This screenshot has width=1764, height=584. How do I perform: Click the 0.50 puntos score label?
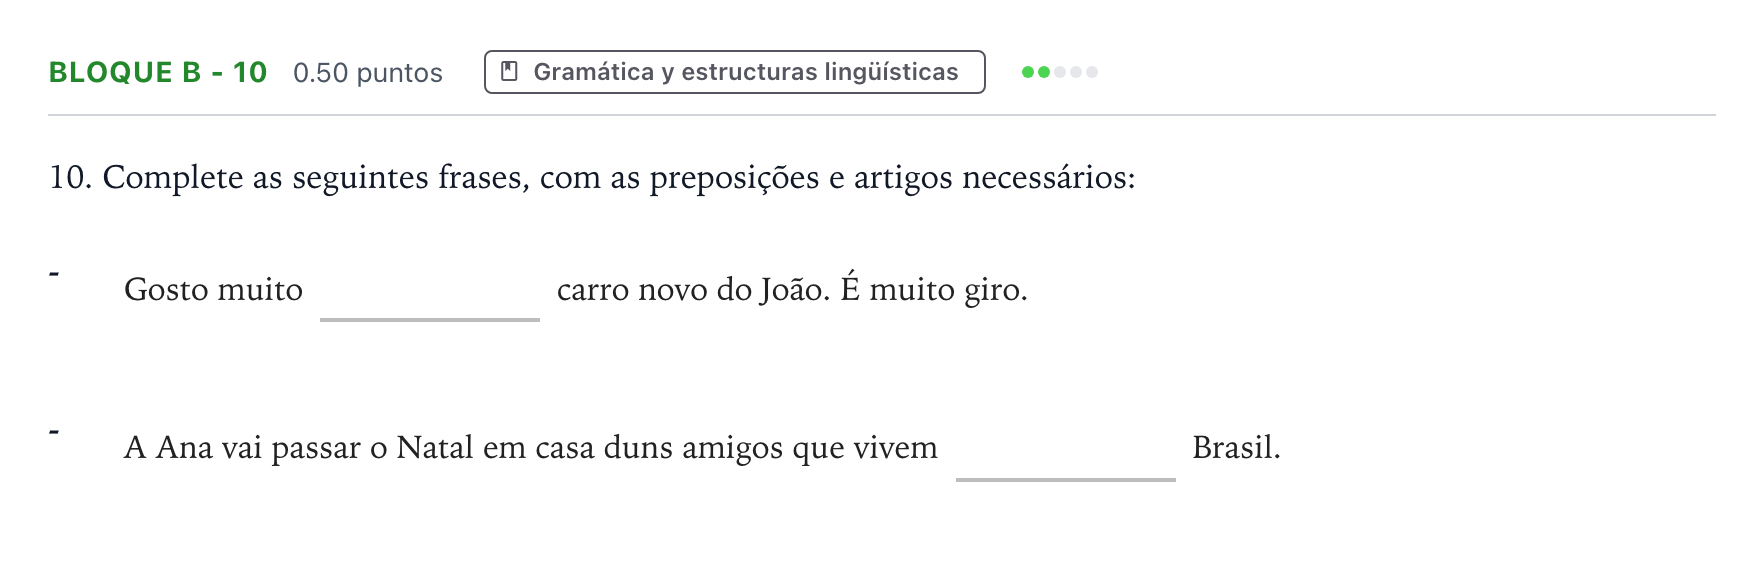[x=368, y=73]
